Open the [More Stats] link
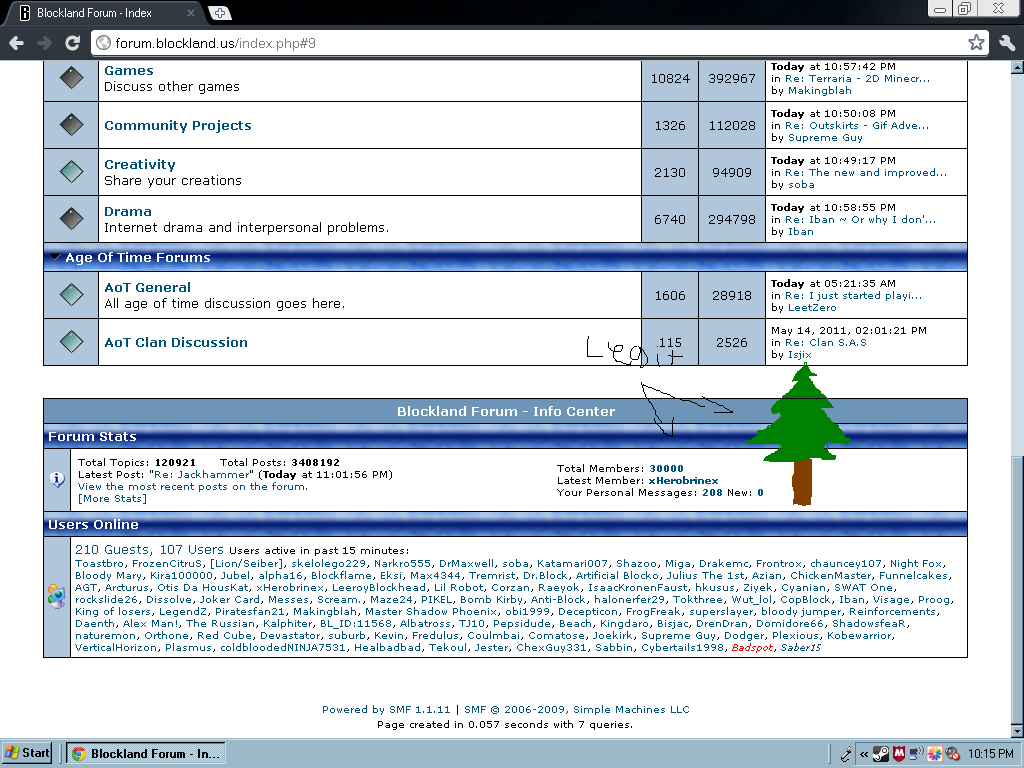This screenshot has width=1024, height=768. pos(112,498)
